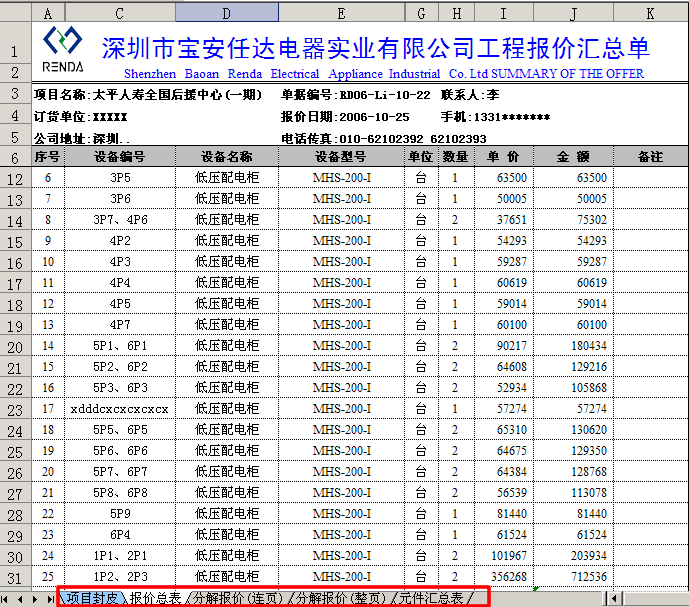Click the unit price cell 90217

[504, 346]
